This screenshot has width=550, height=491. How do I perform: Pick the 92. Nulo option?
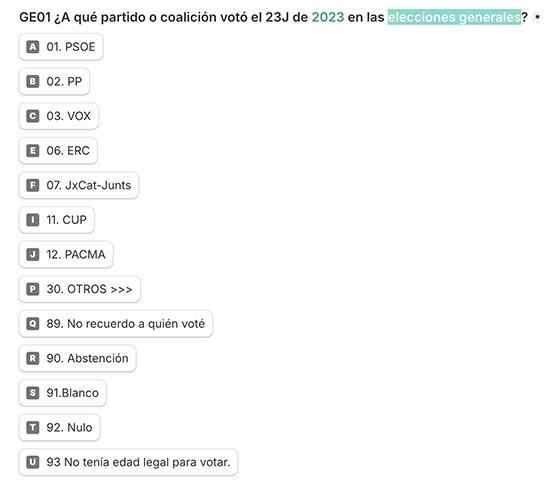59,428
